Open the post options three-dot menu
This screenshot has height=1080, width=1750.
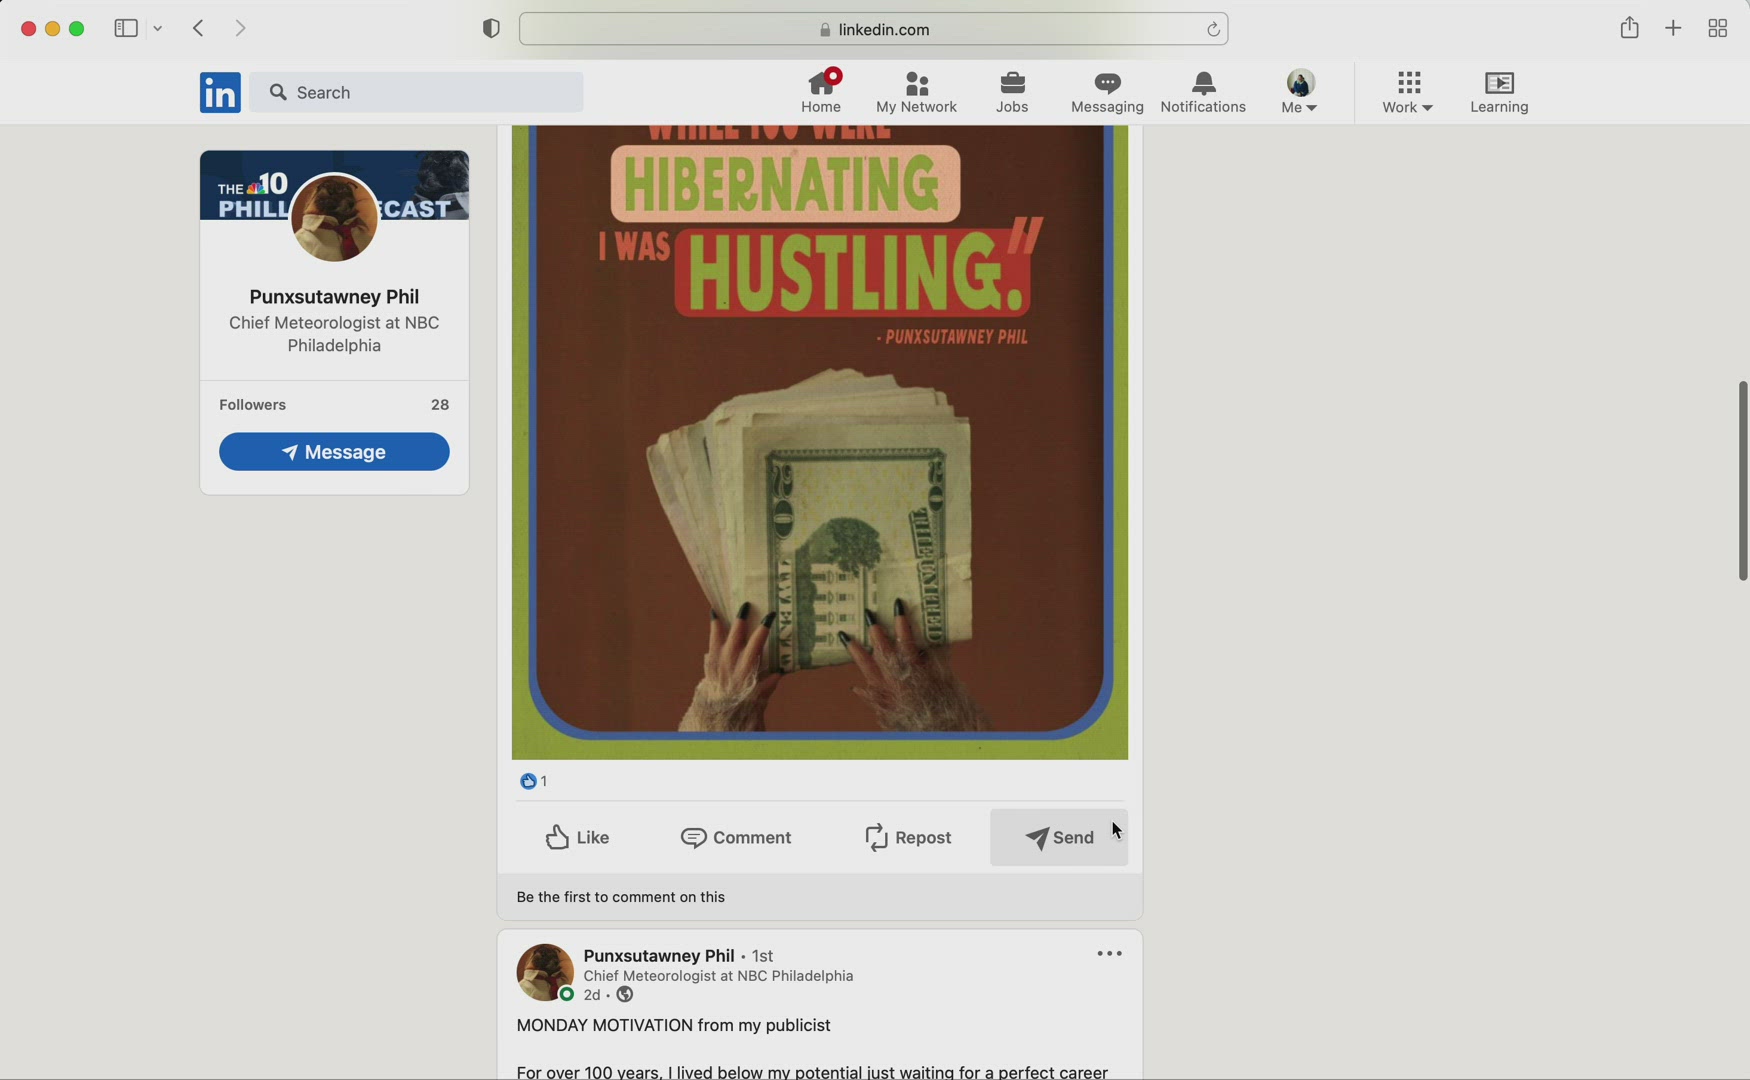click(1109, 955)
